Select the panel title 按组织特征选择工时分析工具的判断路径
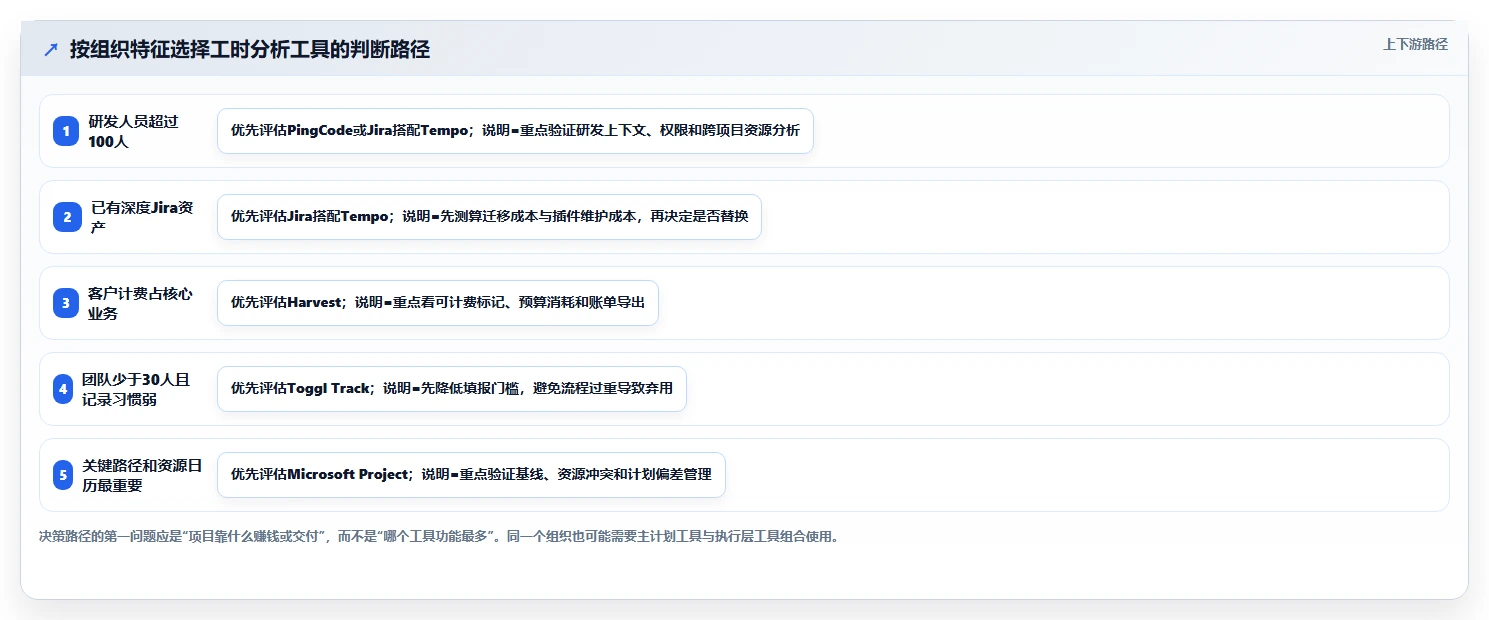 point(250,49)
